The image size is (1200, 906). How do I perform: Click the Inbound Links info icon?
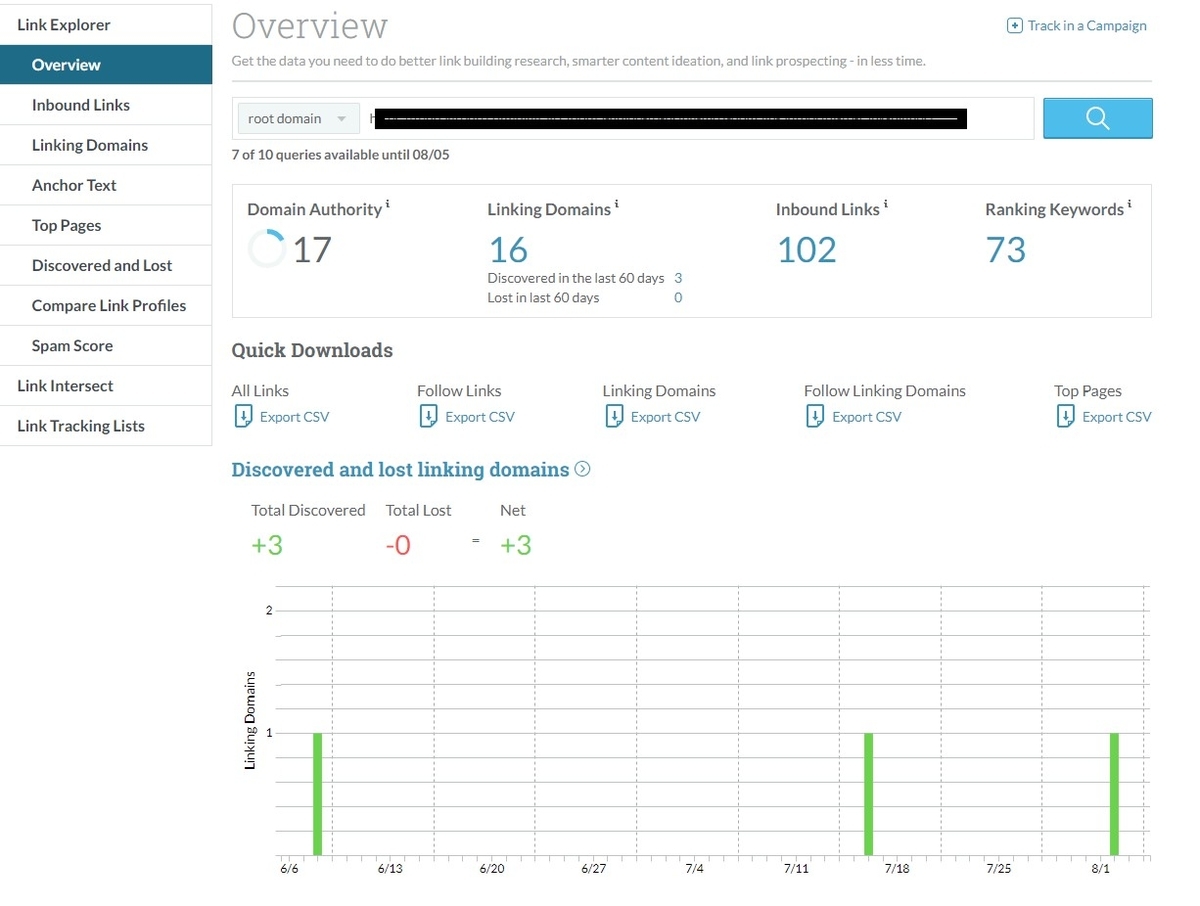click(x=886, y=205)
